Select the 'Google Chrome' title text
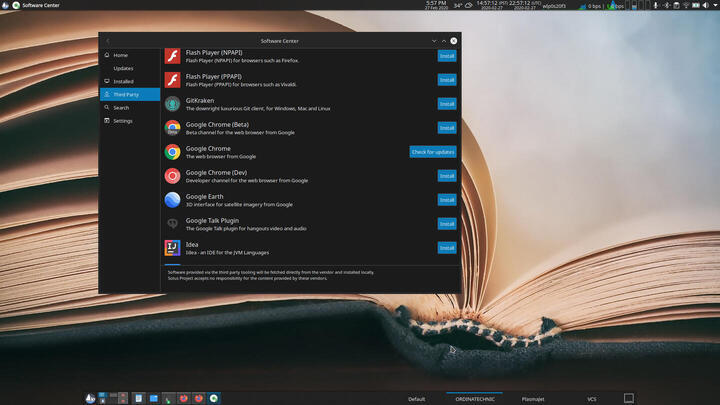 click(x=208, y=149)
